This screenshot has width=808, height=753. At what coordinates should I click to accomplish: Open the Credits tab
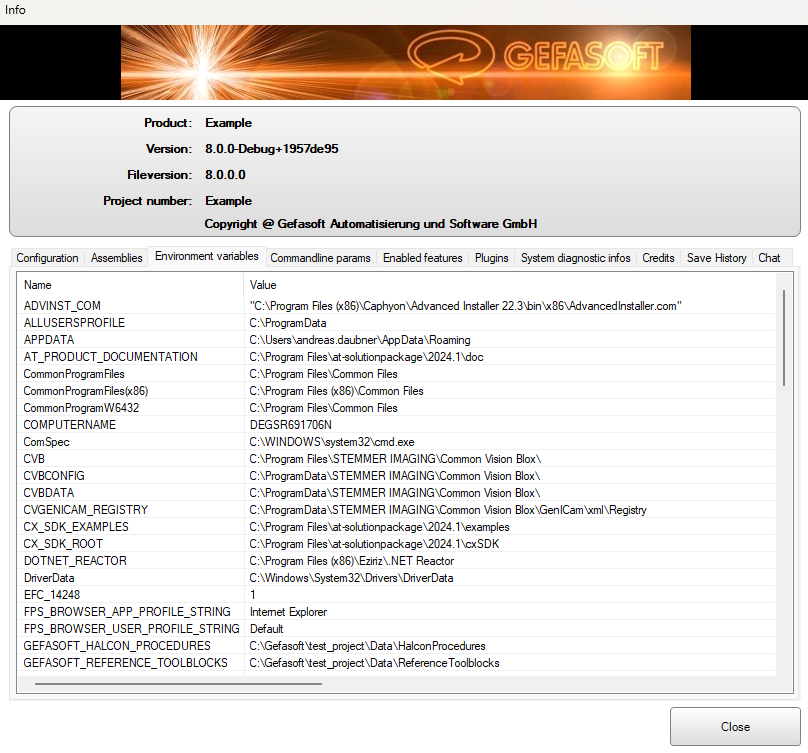(658, 258)
